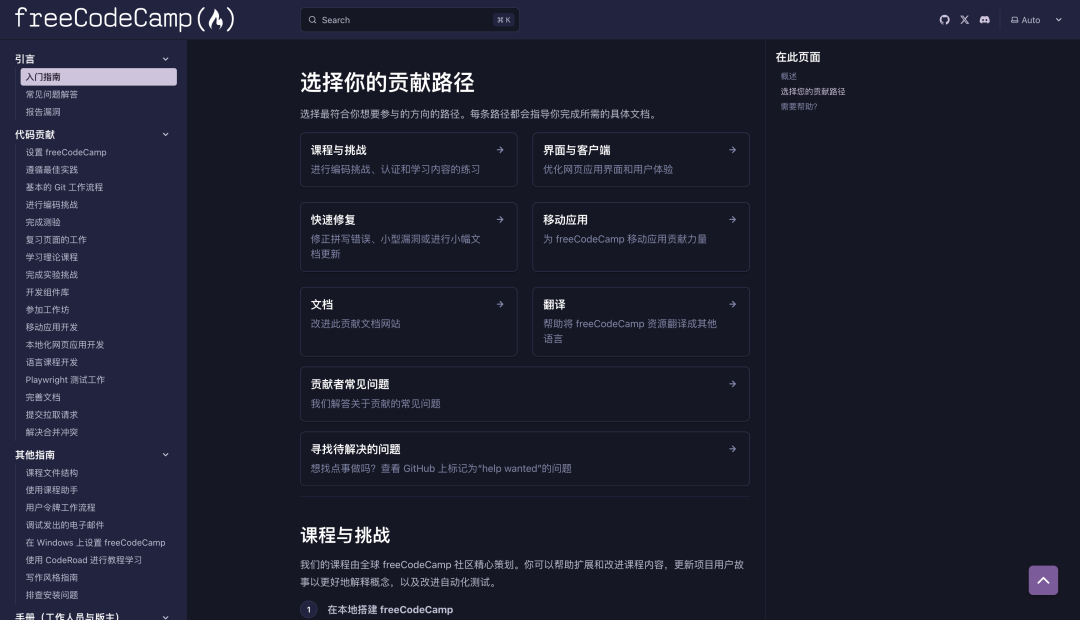
Task: Open 用户令牌工作流程 in the sidebar
Action: [61, 508]
